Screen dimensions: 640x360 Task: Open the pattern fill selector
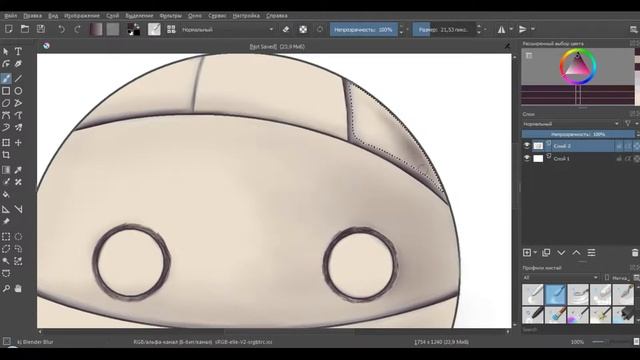pos(113,29)
